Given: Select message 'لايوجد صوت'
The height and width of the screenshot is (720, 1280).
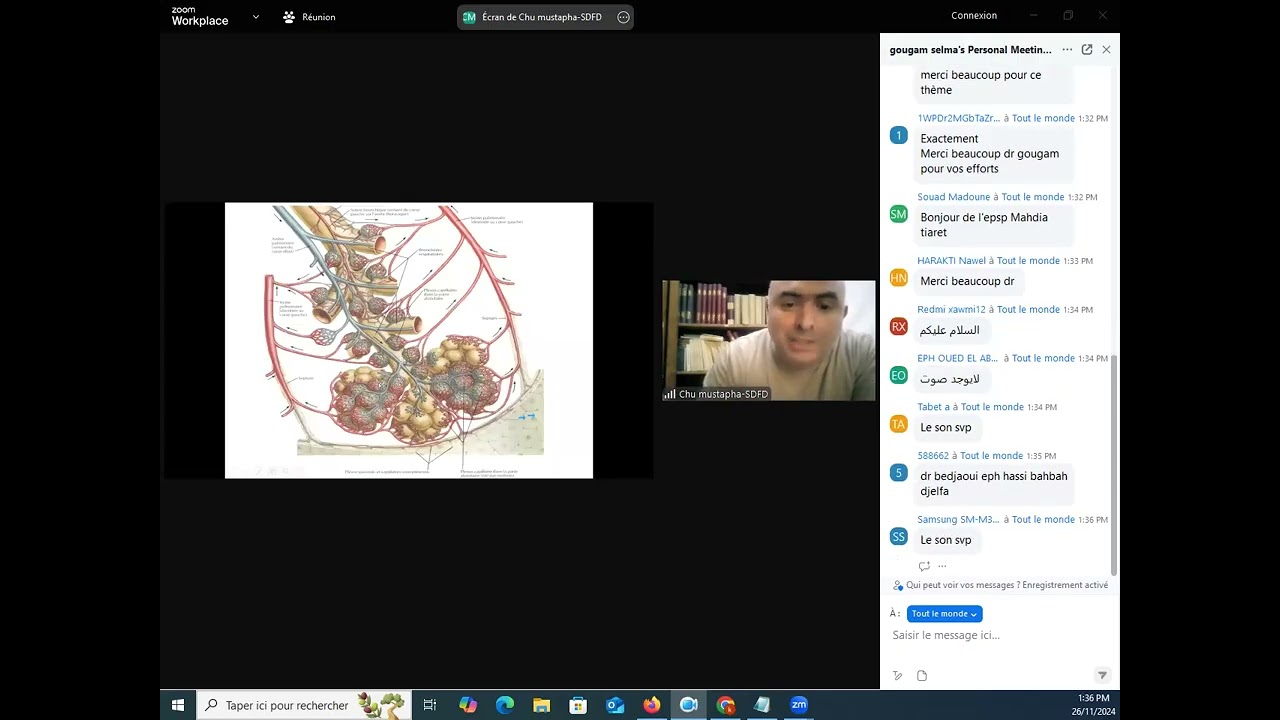Looking at the screenshot, I should [x=950, y=379].
